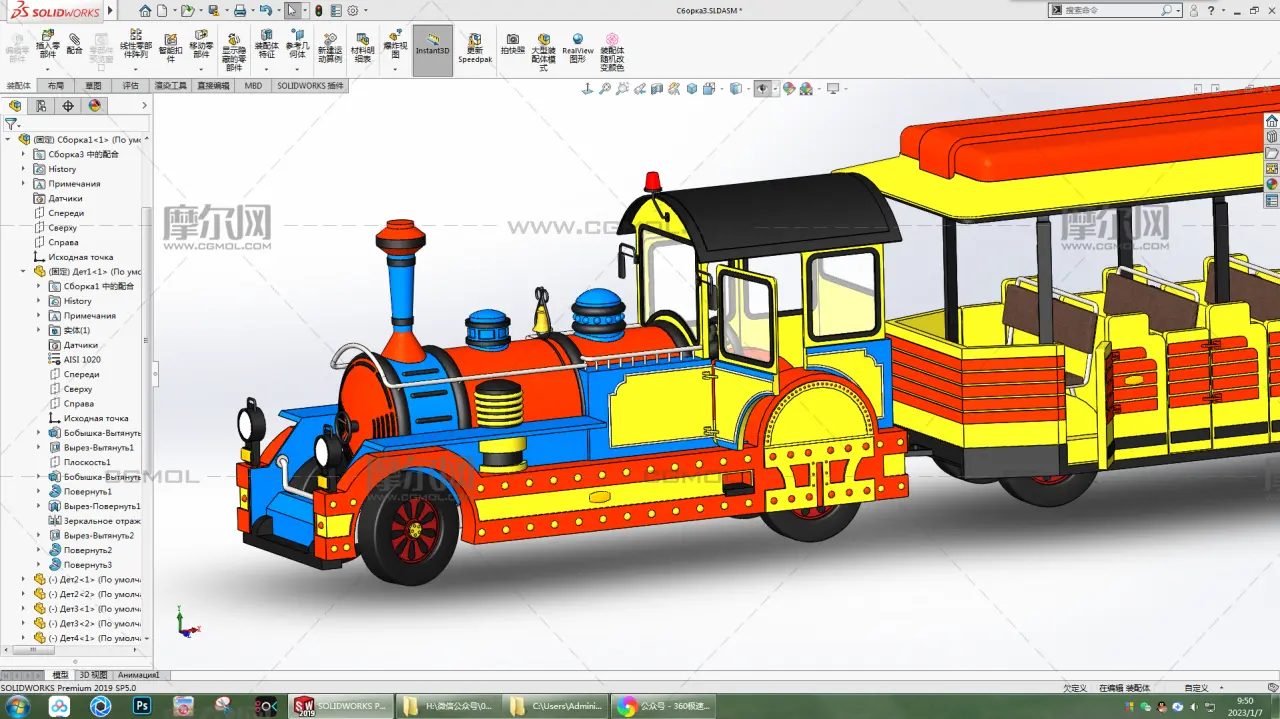Click Bill of Materials (材料明细表) tool

pos(362,48)
